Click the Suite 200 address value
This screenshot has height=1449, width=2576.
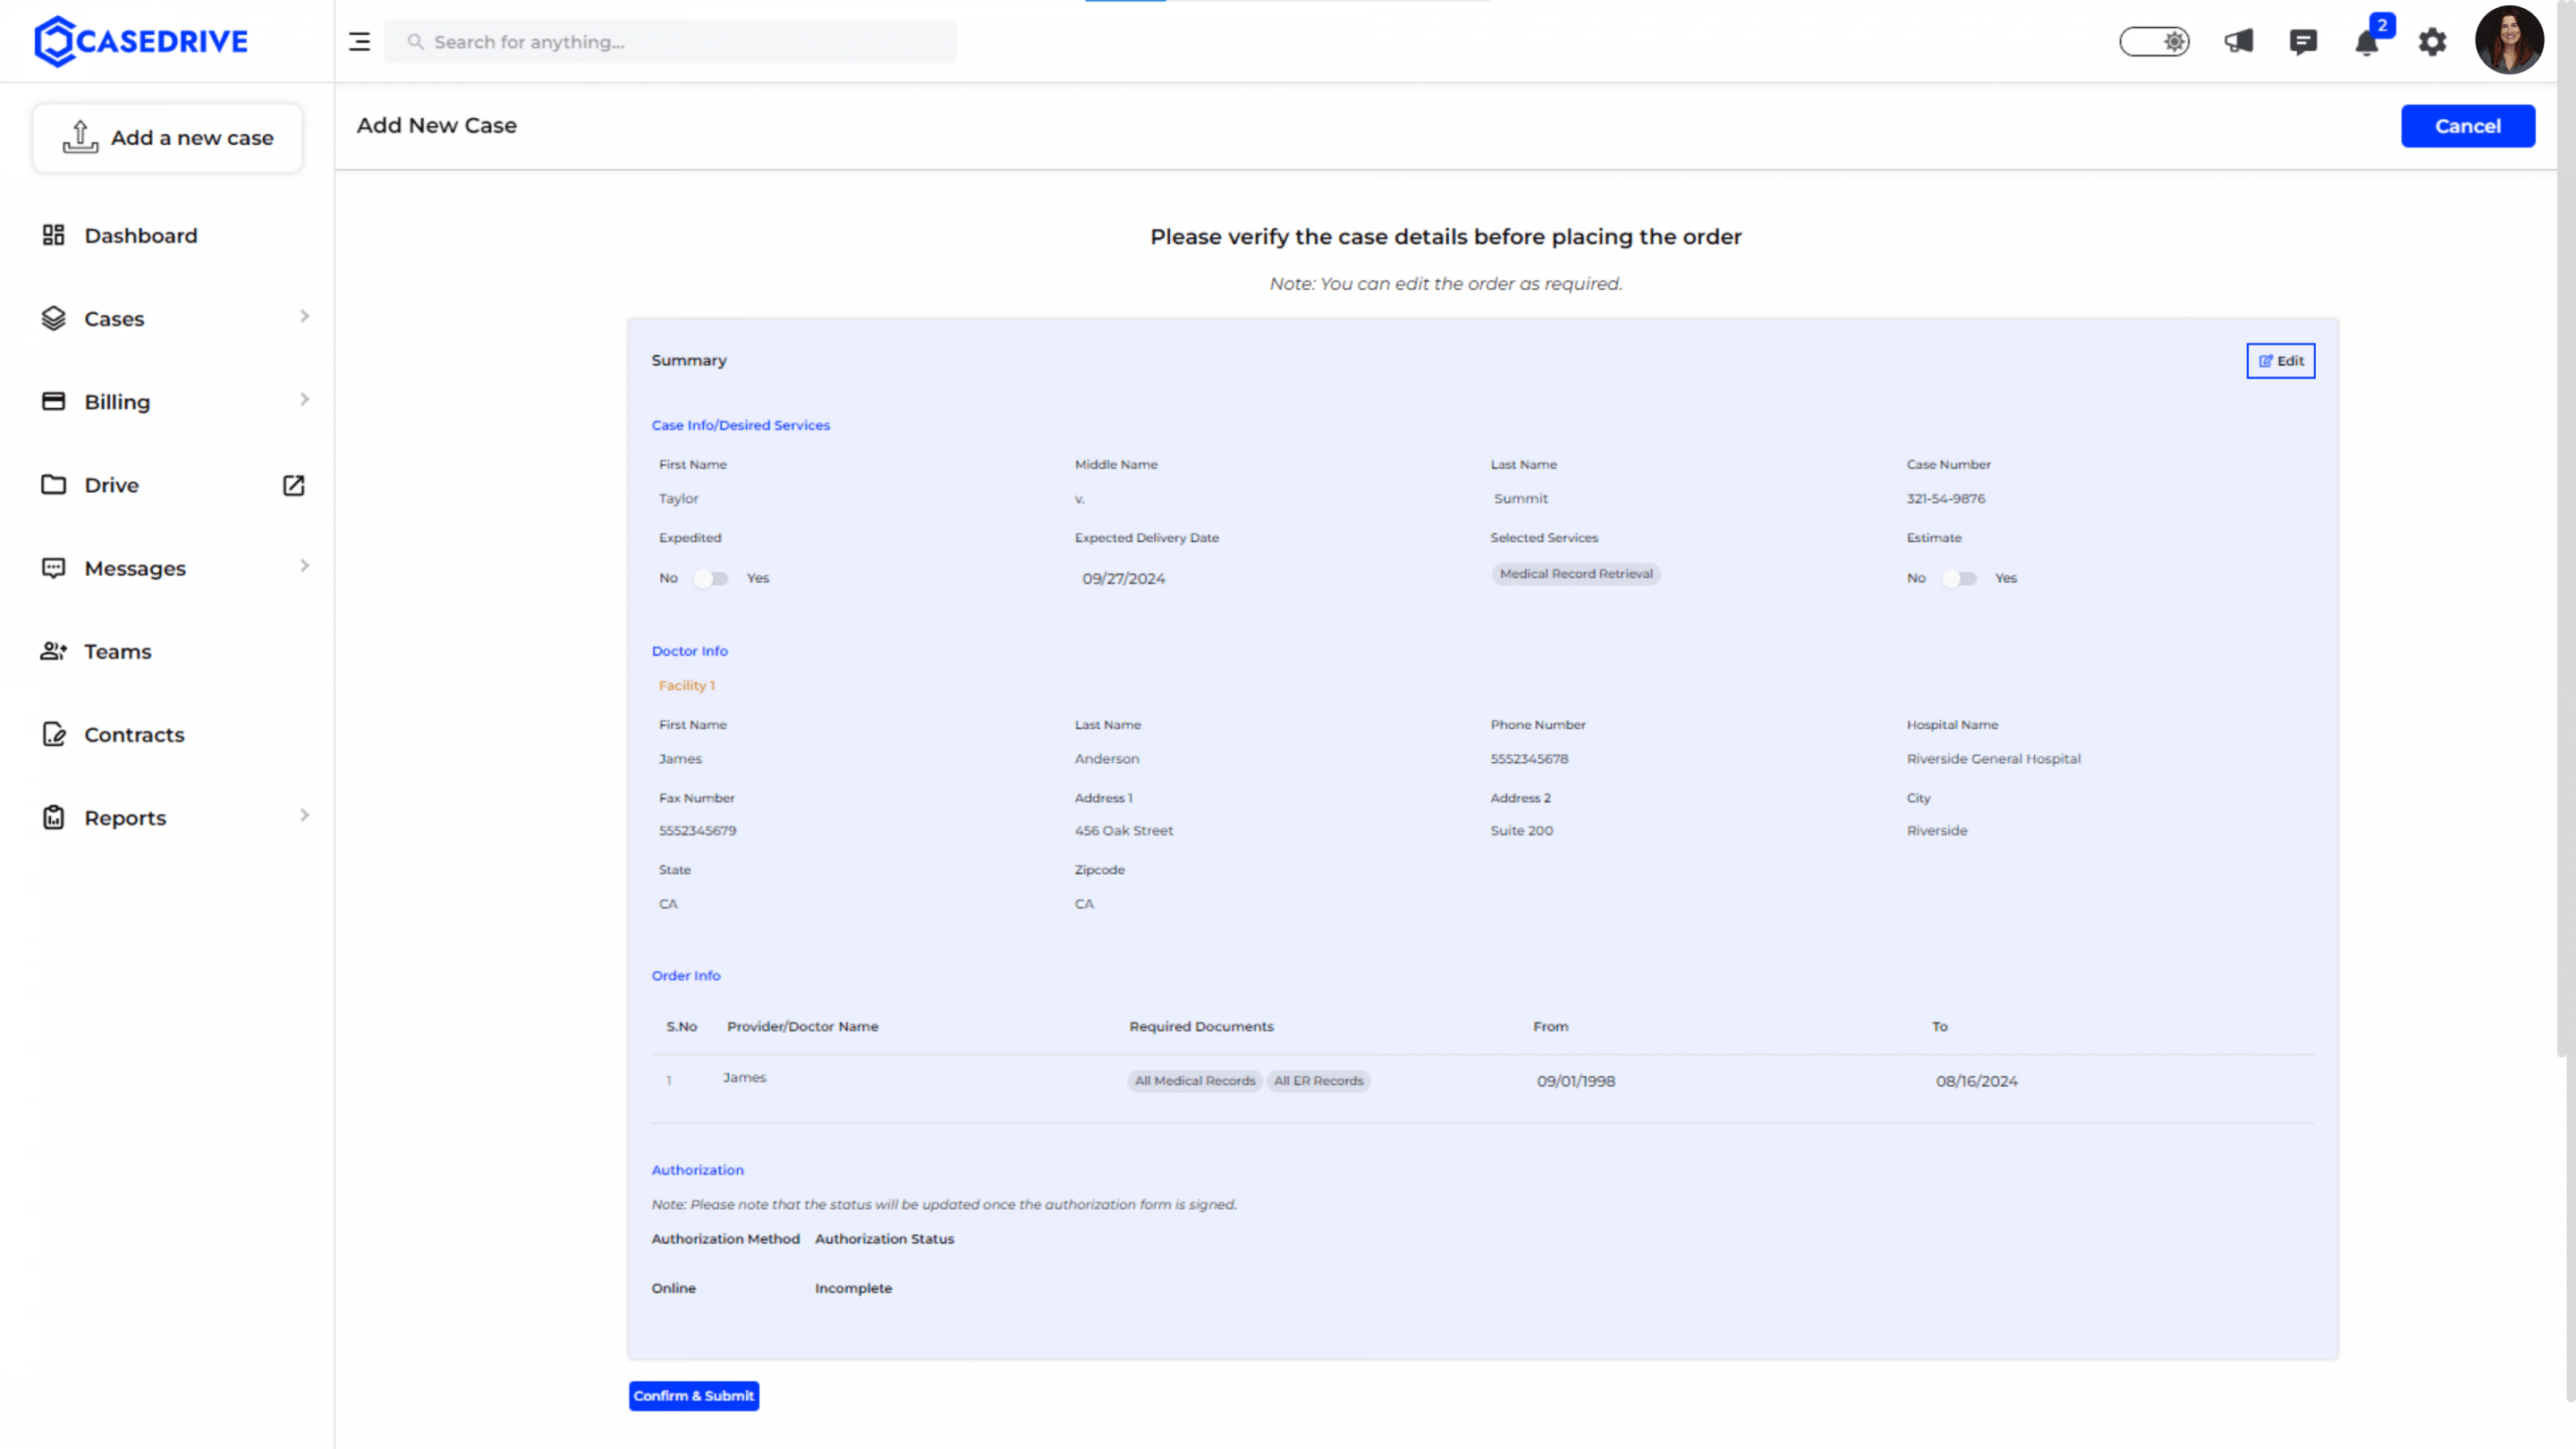click(x=1521, y=831)
